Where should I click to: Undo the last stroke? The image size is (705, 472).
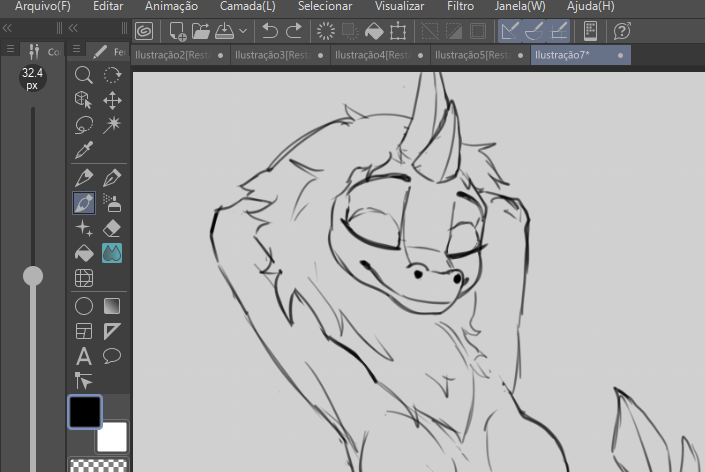point(270,31)
